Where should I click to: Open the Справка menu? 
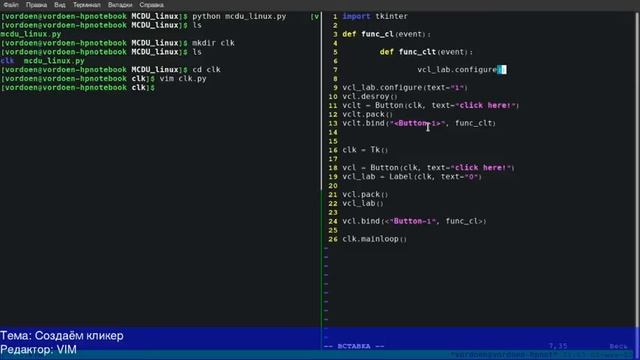(x=151, y=5)
